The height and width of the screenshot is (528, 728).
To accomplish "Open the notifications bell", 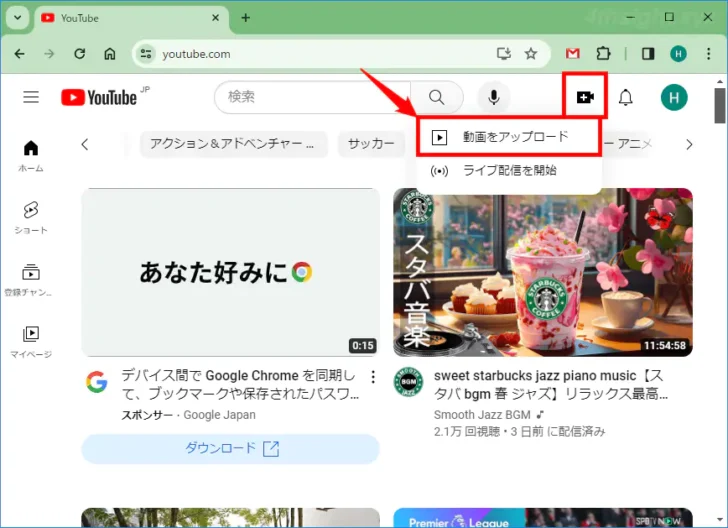I will click(x=625, y=97).
